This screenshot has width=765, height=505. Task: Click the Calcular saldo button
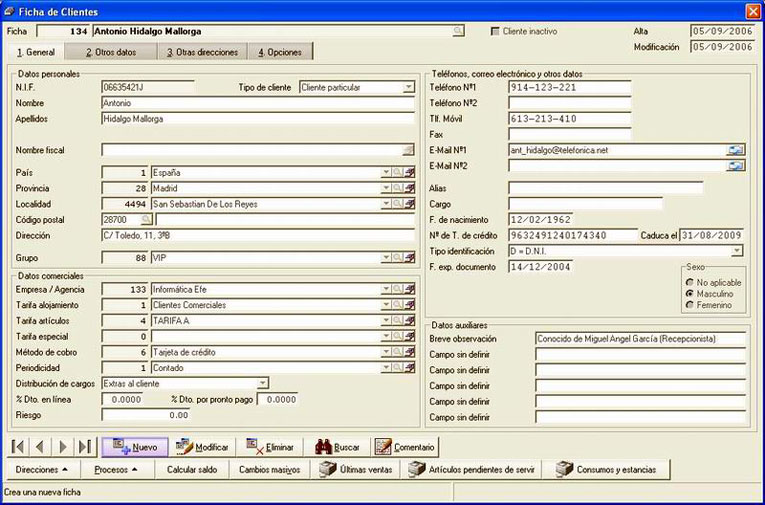[x=192, y=469]
